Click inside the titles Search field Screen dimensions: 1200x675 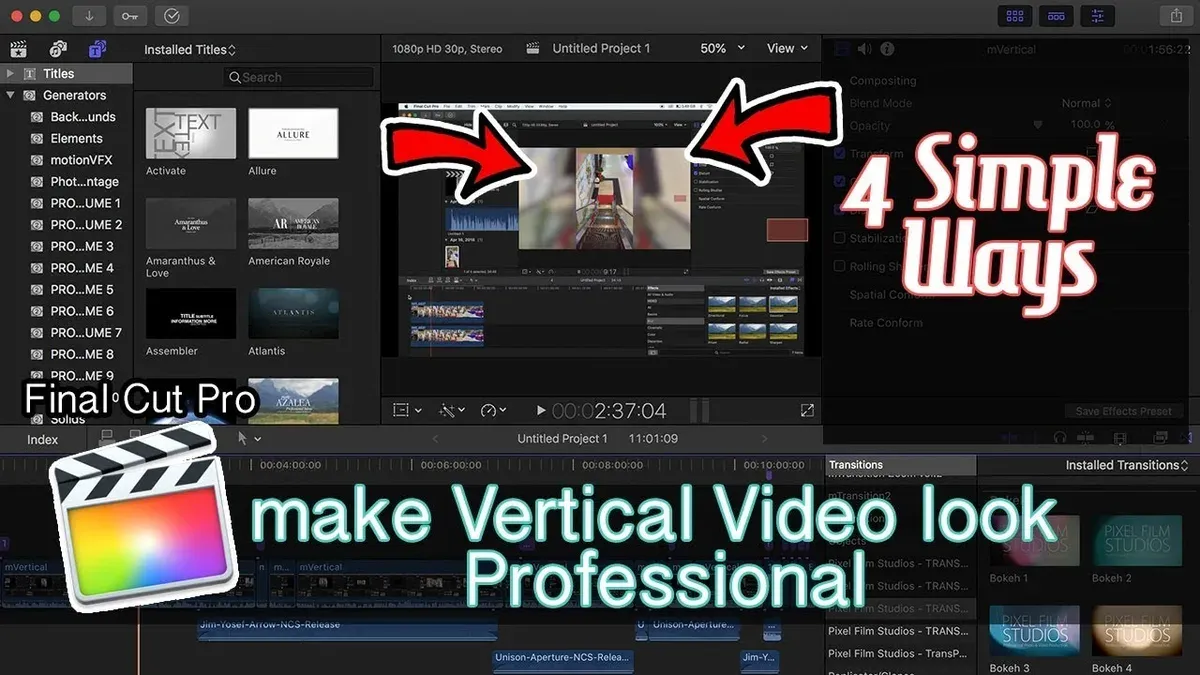coord(299,77)
